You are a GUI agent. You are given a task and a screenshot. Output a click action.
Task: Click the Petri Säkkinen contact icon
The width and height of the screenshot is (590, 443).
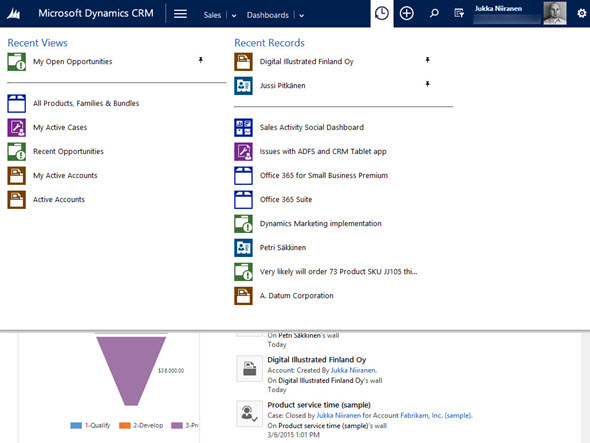(243, 248)
